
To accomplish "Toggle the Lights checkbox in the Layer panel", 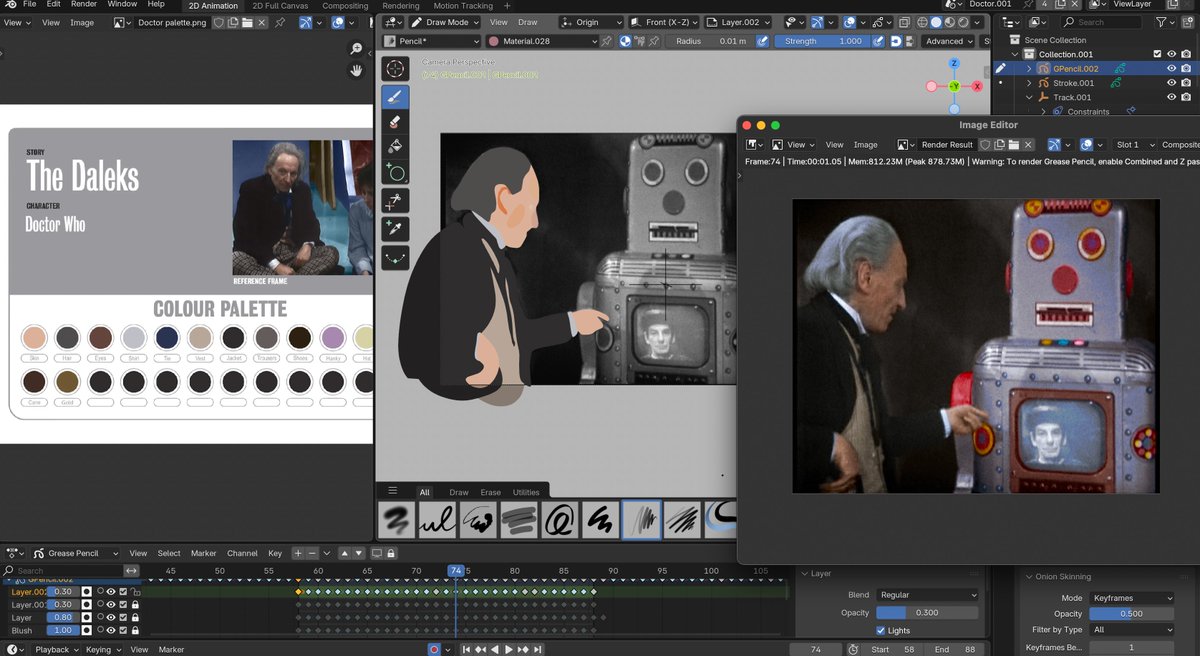I will pyautogui.click(x=880, y=631).
